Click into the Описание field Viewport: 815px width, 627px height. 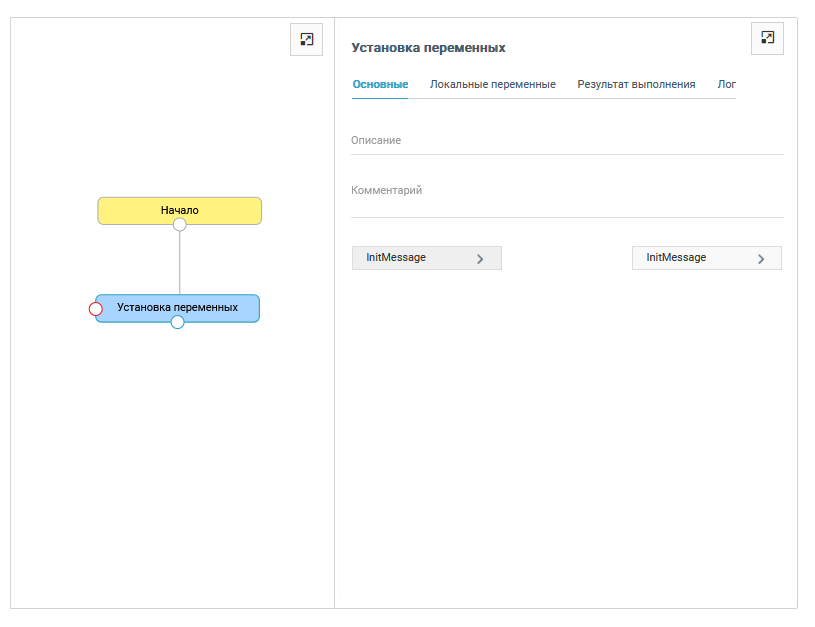pos(567,141)
